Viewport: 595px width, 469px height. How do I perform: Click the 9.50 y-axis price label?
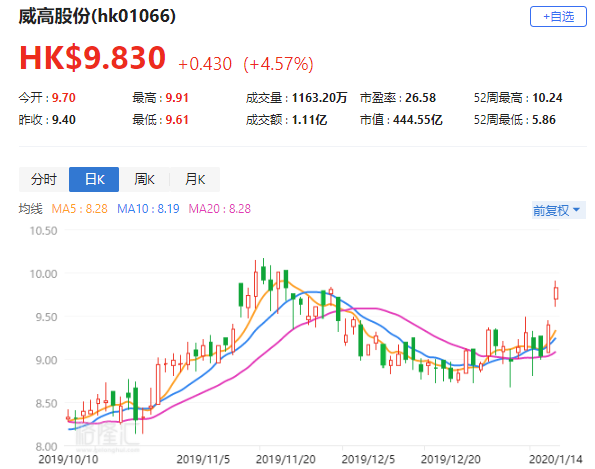[46, 317]
